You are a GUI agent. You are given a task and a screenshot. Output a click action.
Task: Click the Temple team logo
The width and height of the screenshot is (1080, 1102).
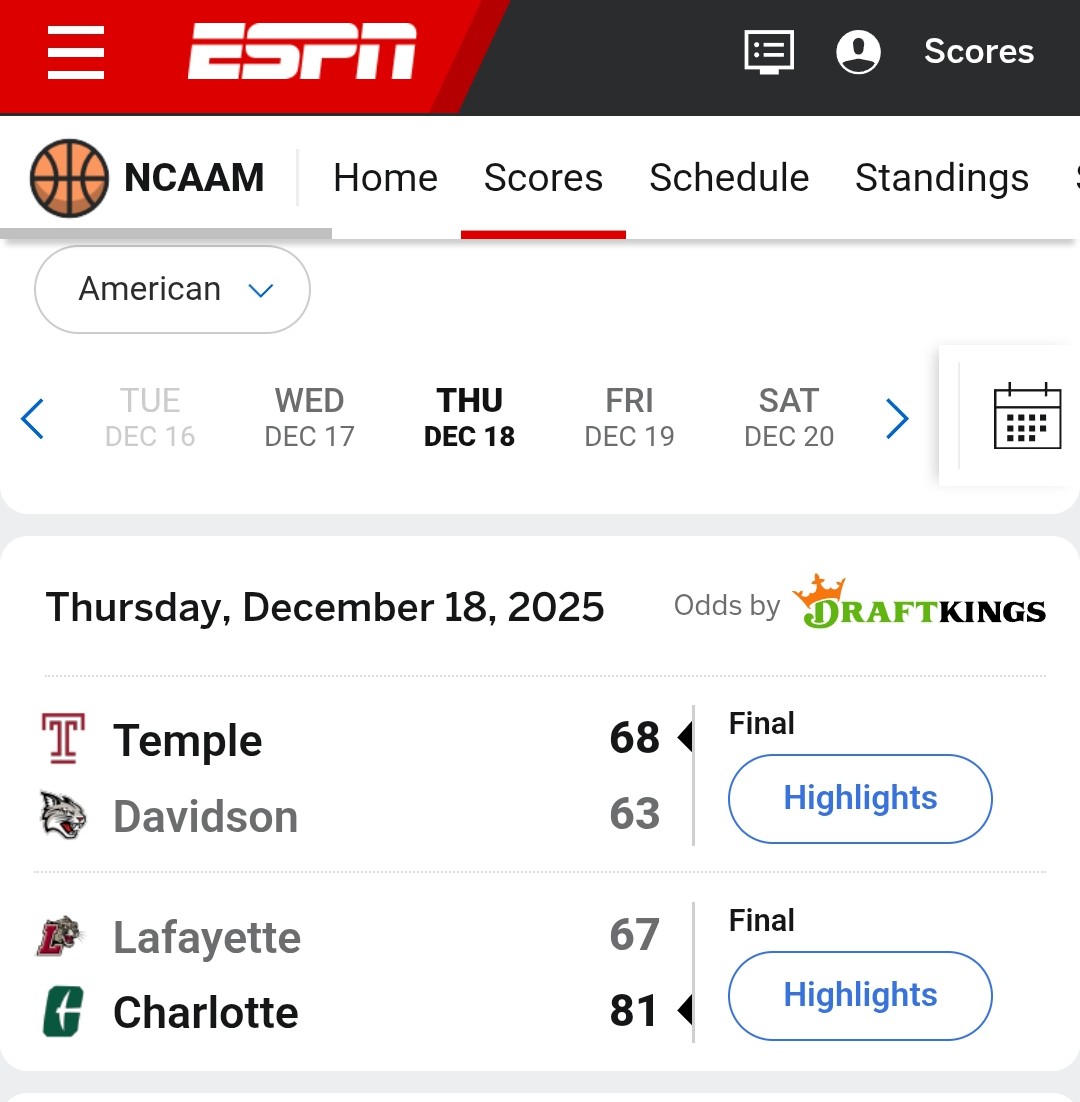(x=63, y=739)
